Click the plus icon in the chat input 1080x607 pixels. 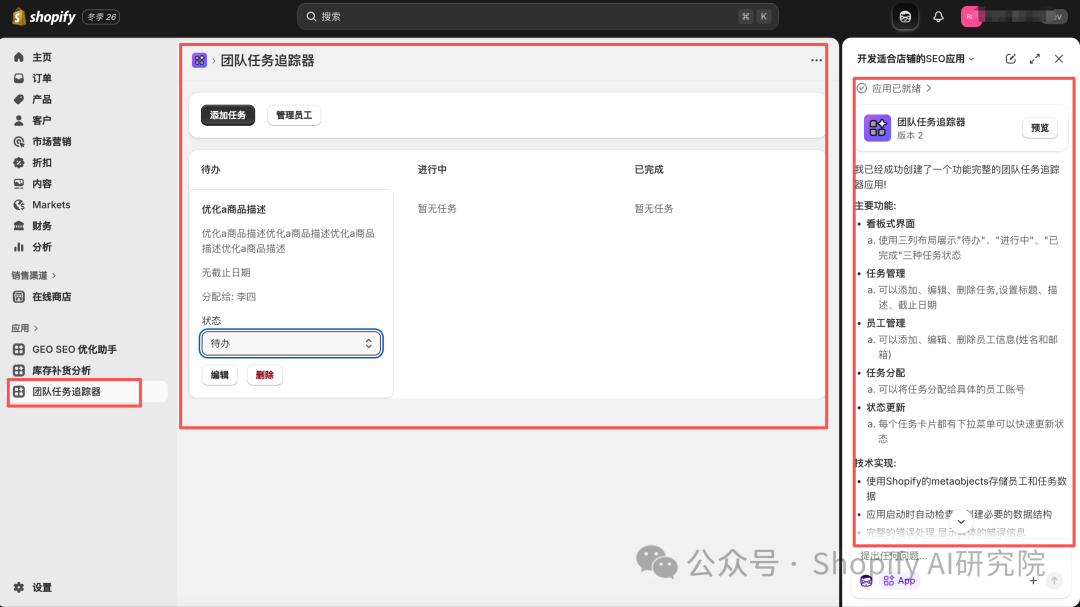click(x=1032, y=581)
